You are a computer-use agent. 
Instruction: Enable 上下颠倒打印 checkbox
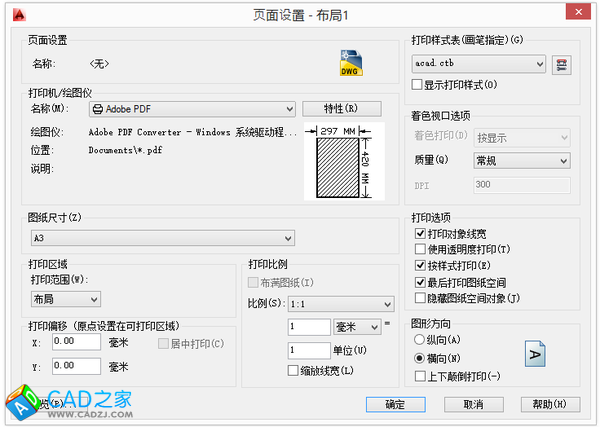[420, 376]
